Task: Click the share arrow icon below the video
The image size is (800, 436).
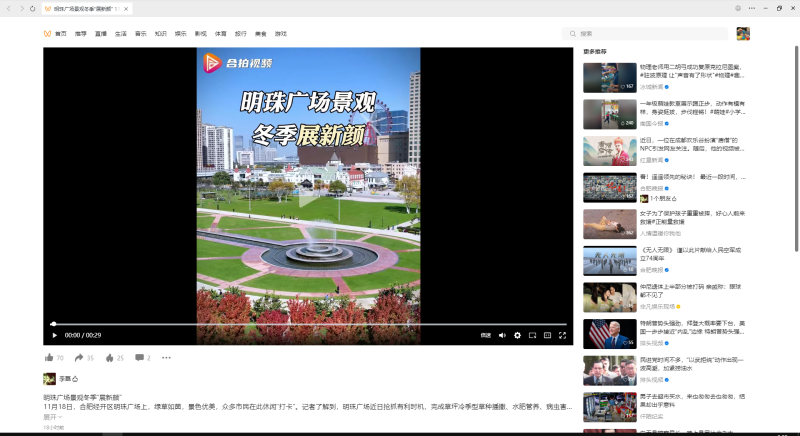Action: [x=79, y=357]
